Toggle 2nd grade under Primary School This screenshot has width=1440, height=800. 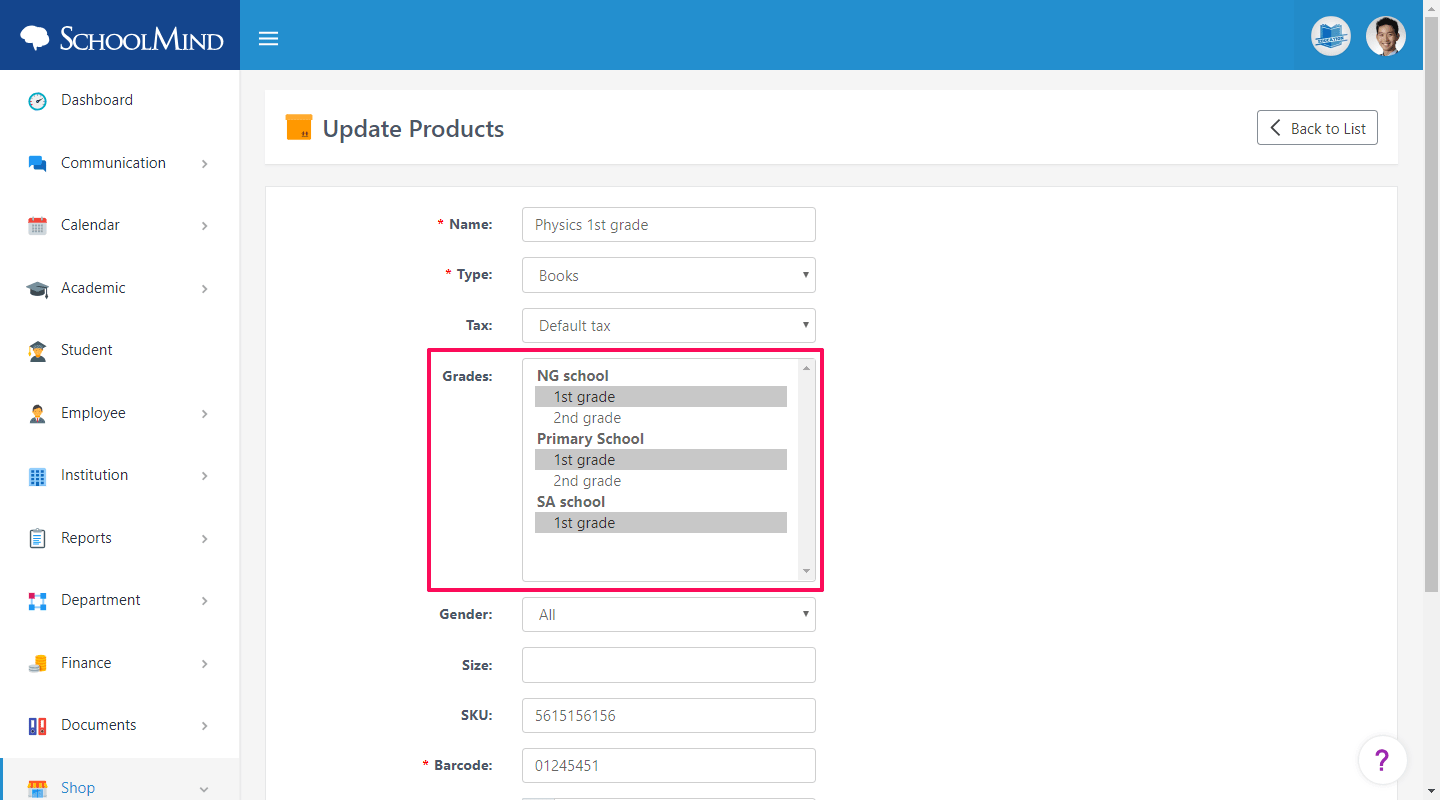click(661, 481)
